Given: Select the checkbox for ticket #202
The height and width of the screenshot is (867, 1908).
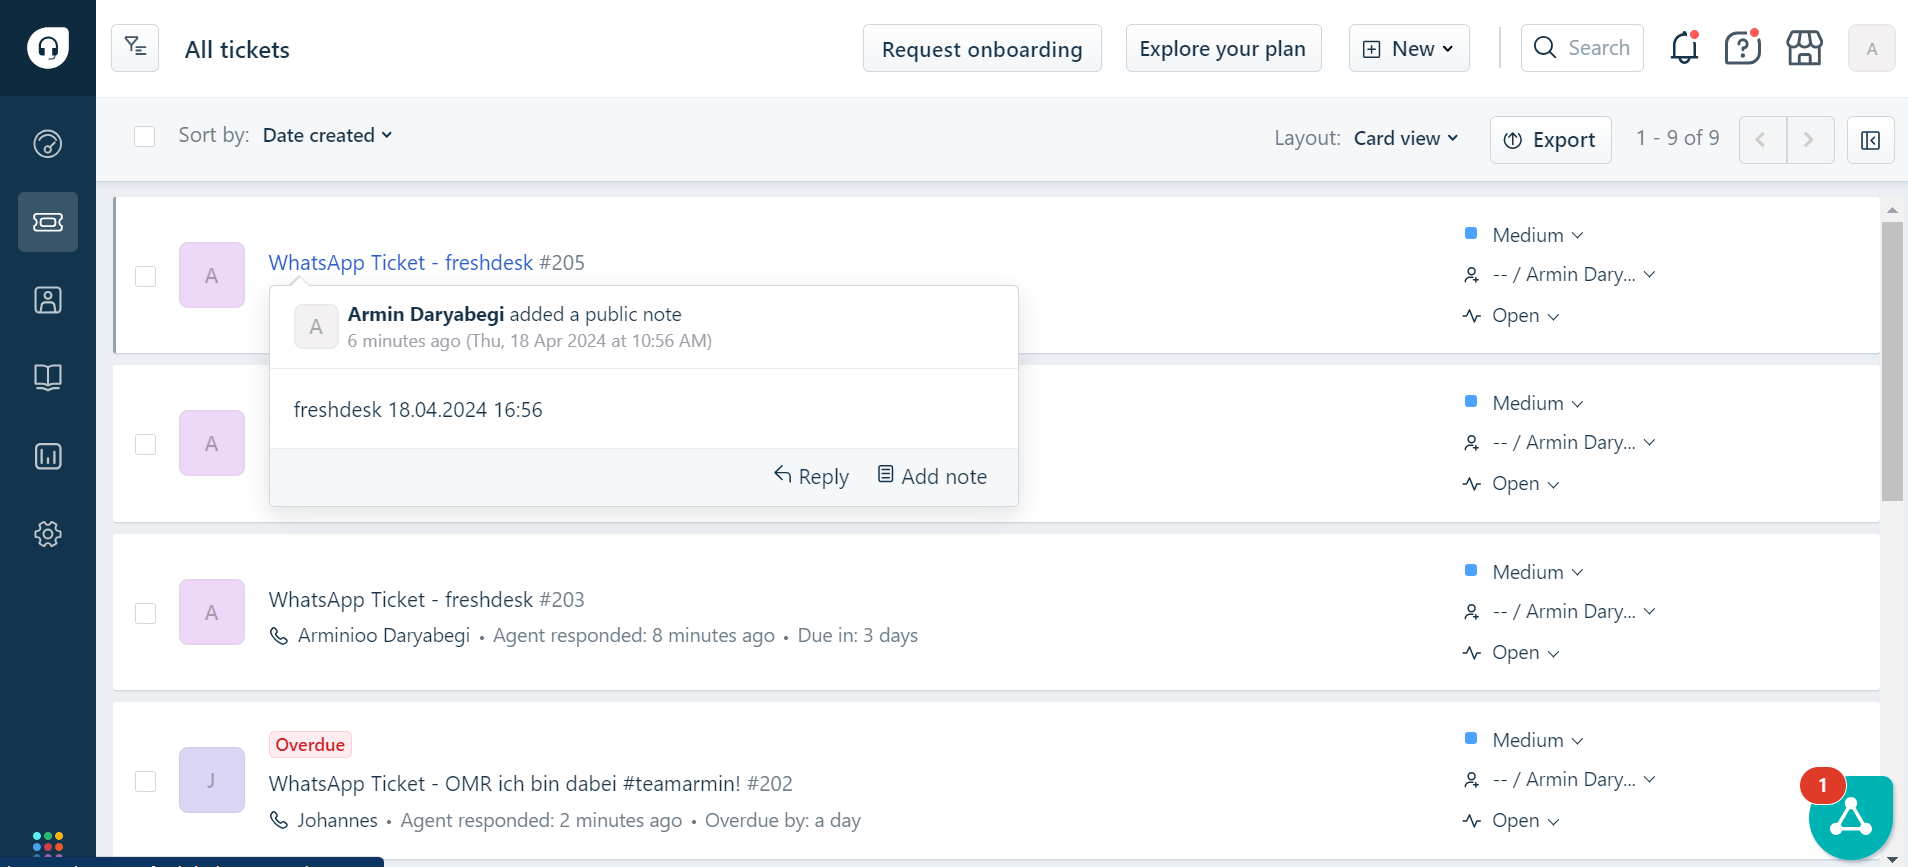Looking at the screenshot, I should point(146,781).
